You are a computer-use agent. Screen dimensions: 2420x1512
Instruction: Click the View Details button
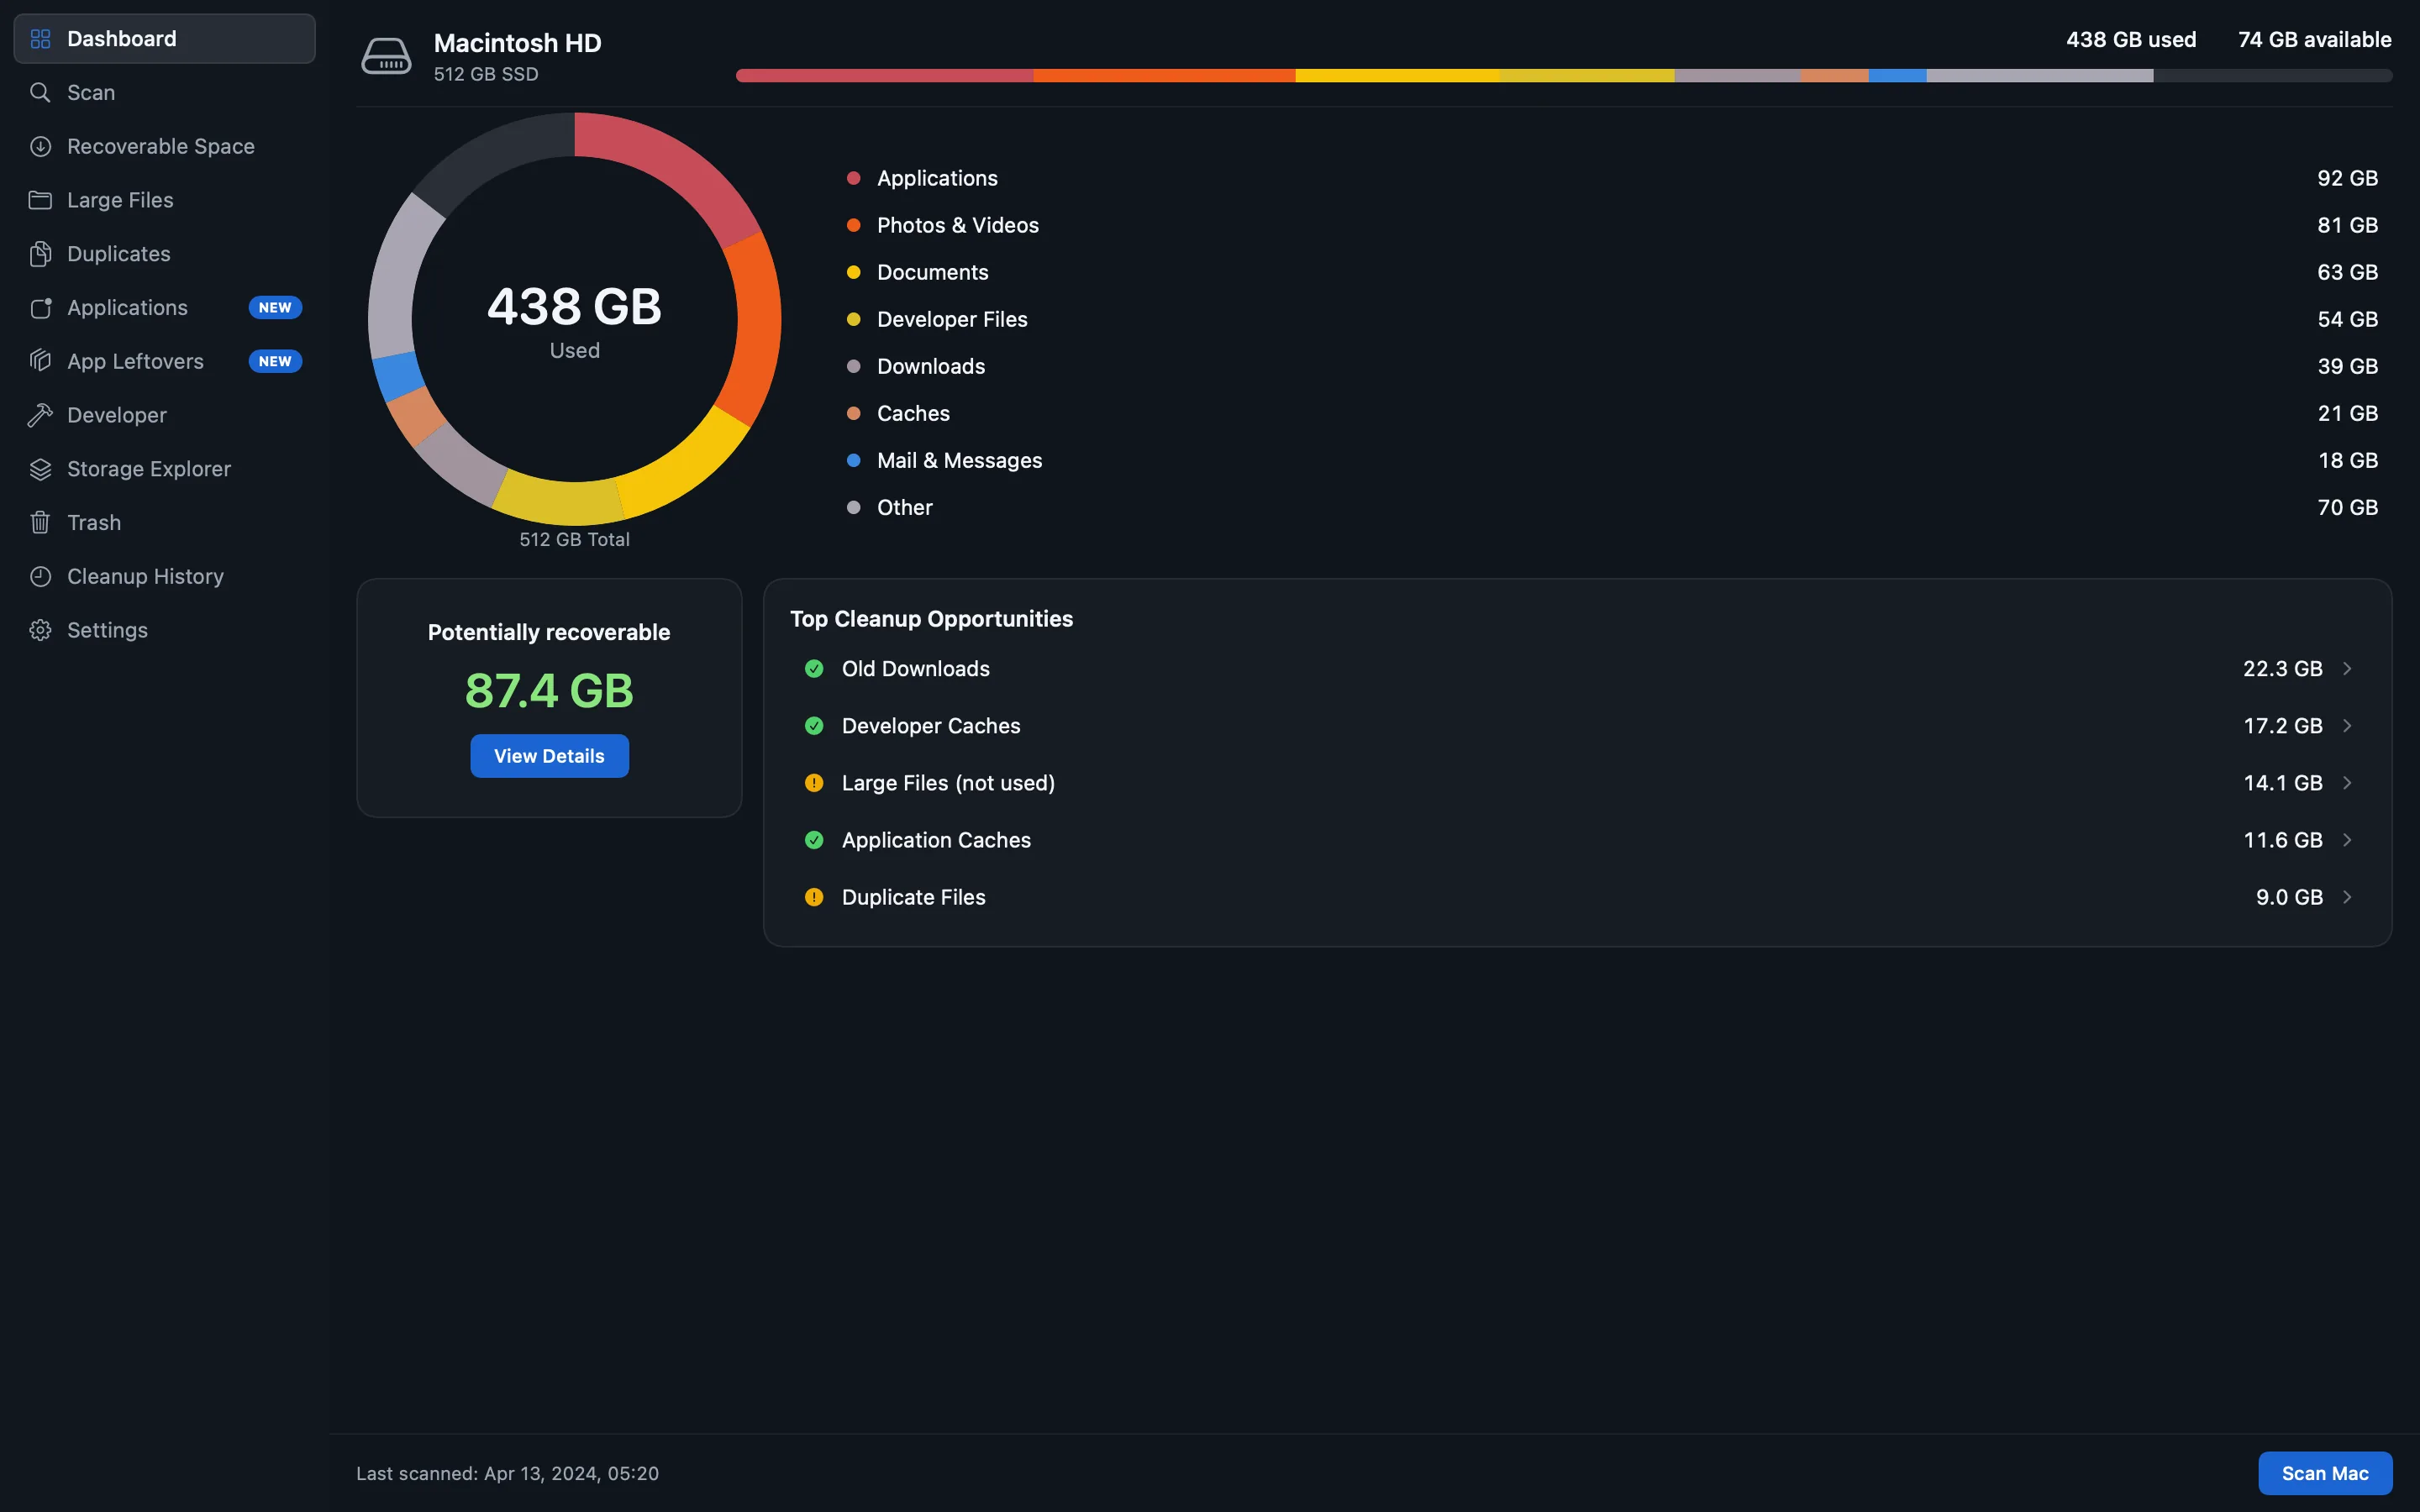coord(549,756)
